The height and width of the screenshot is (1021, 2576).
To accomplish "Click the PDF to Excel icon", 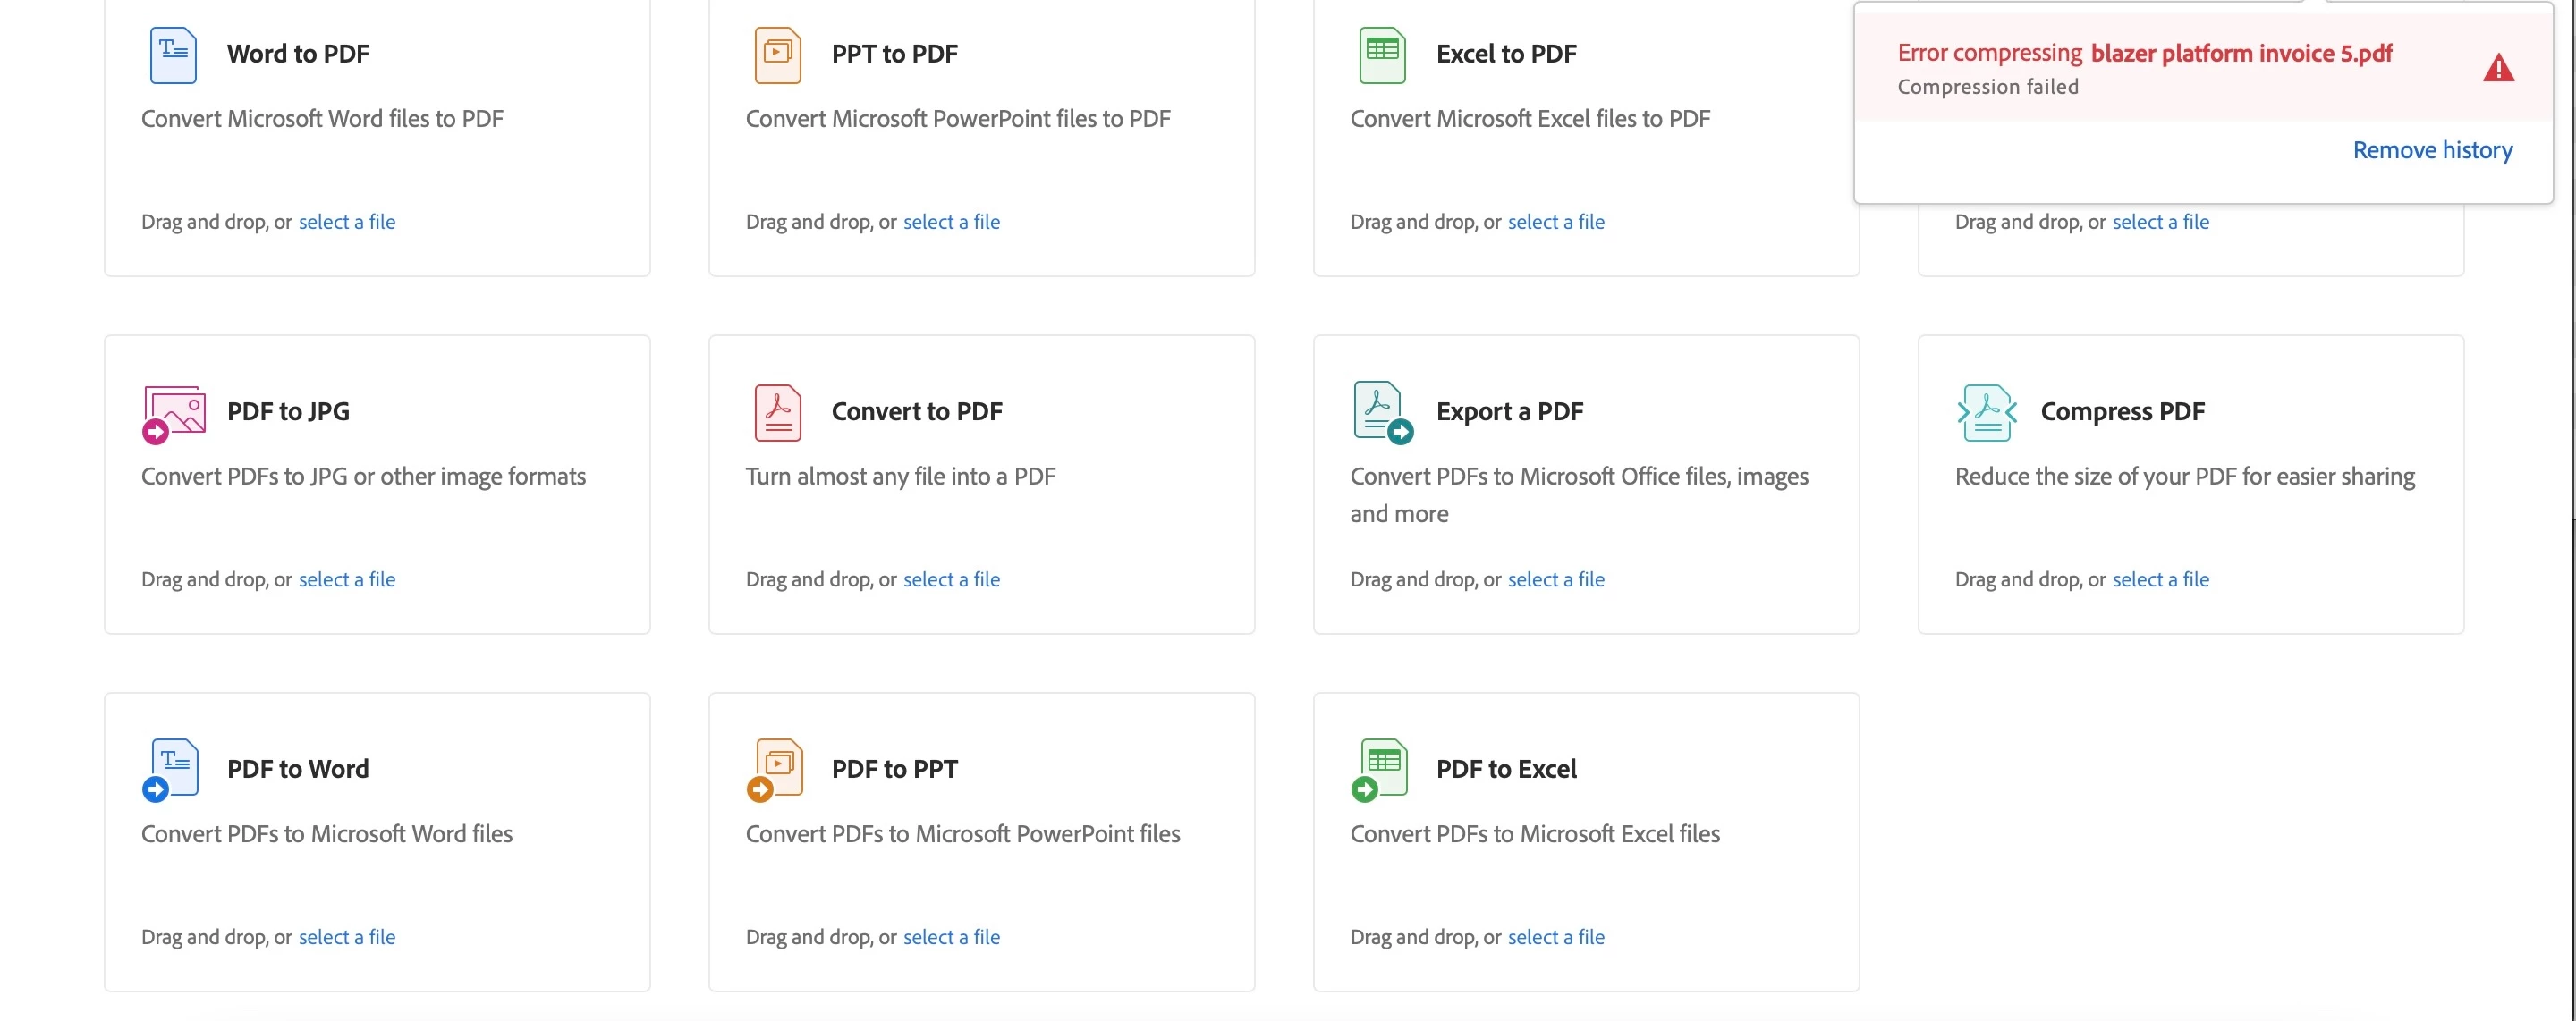I will coord(1381,769).
